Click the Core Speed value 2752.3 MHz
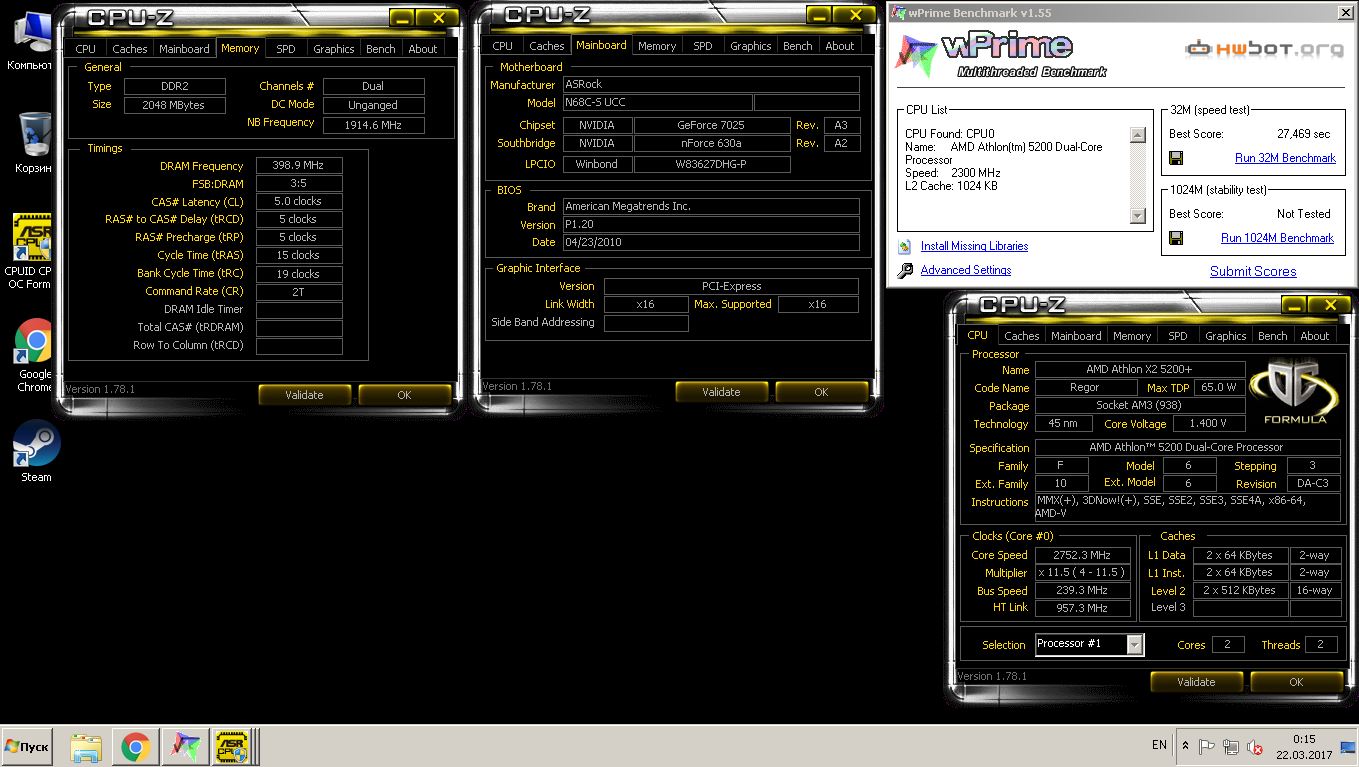Screen dimensions: 1359x767 coord(1081,555)
